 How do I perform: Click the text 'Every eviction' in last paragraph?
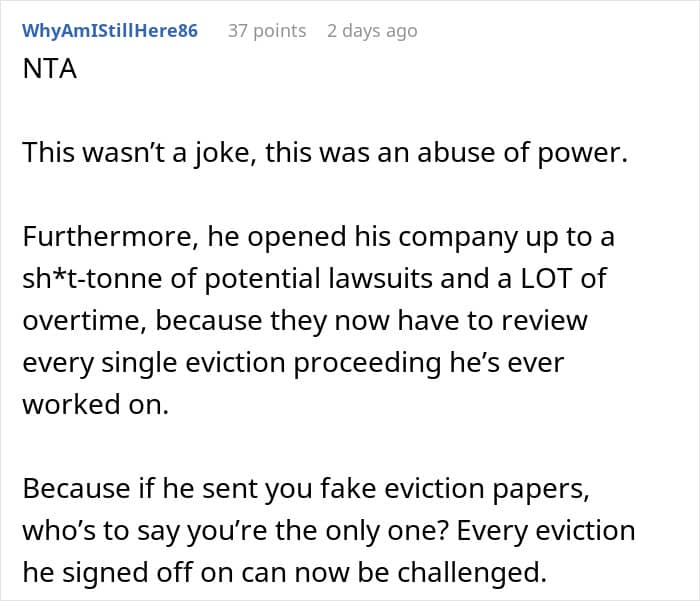tap(546, 530)
